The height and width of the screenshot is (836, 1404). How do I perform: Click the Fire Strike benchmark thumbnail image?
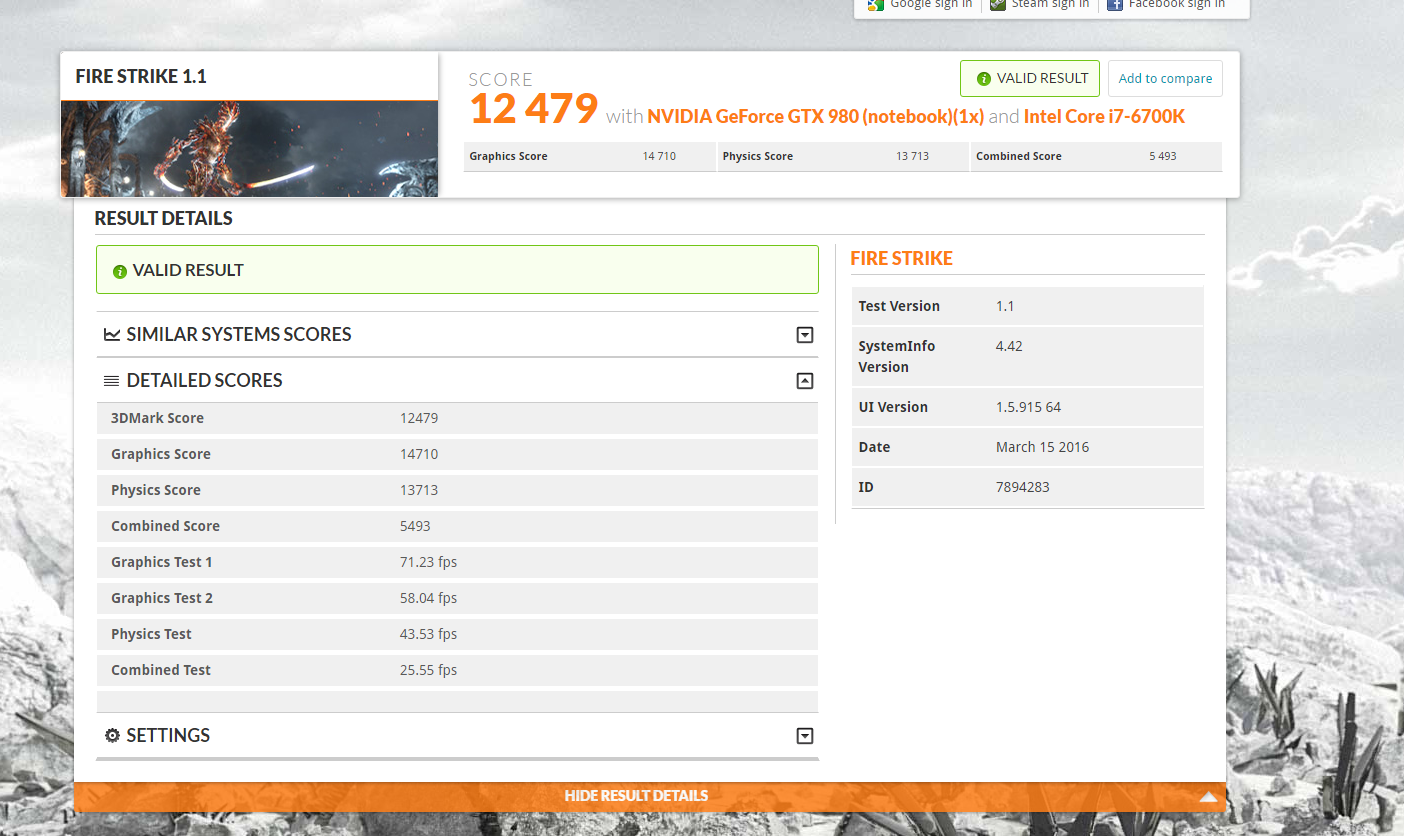click(249, 149)
